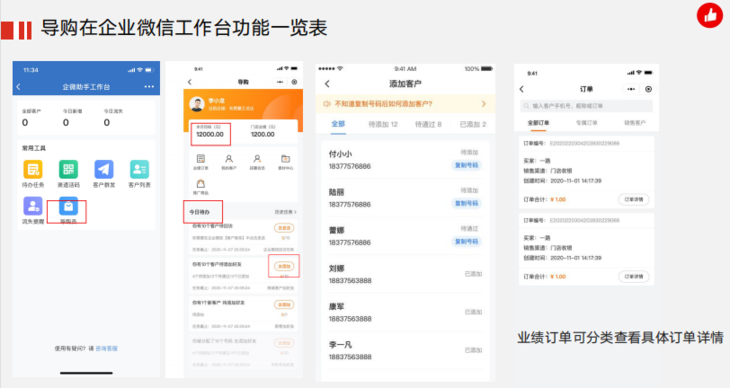Tap the close target icon on 订单 header
This screenshot has height=388, width=730.
tap(648, 89)
